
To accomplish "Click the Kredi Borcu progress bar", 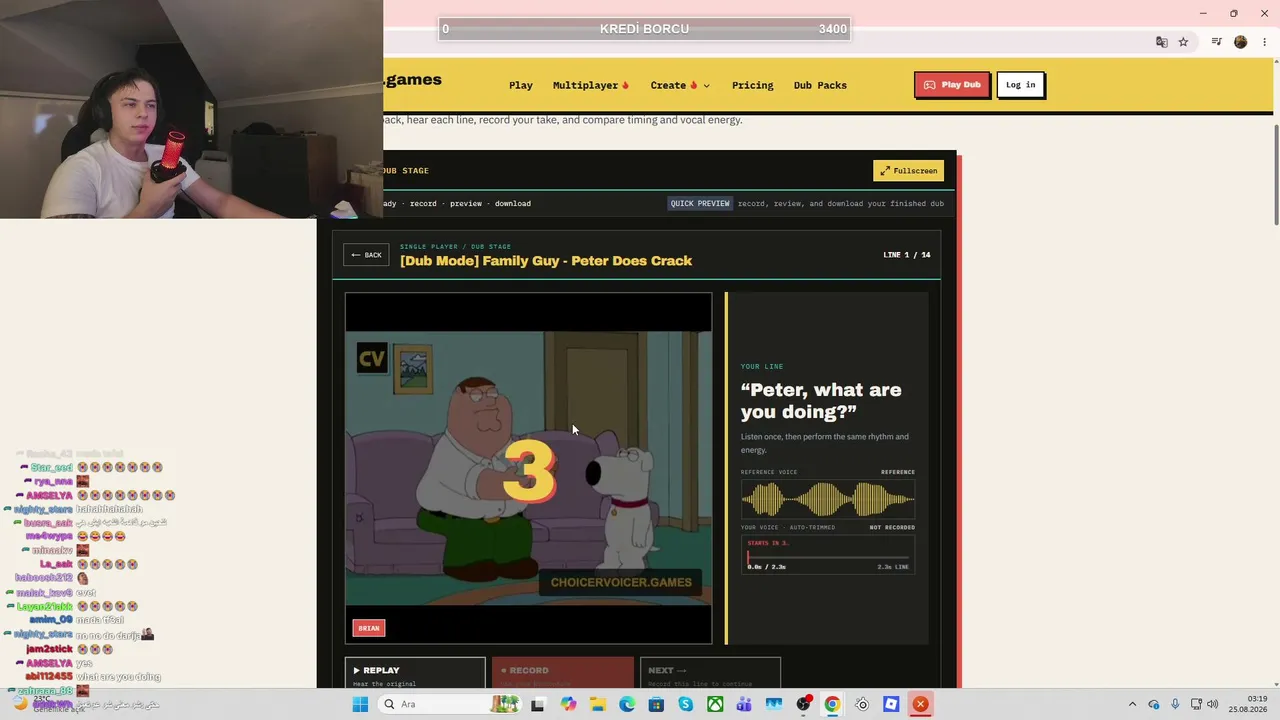I will [645, 29].
